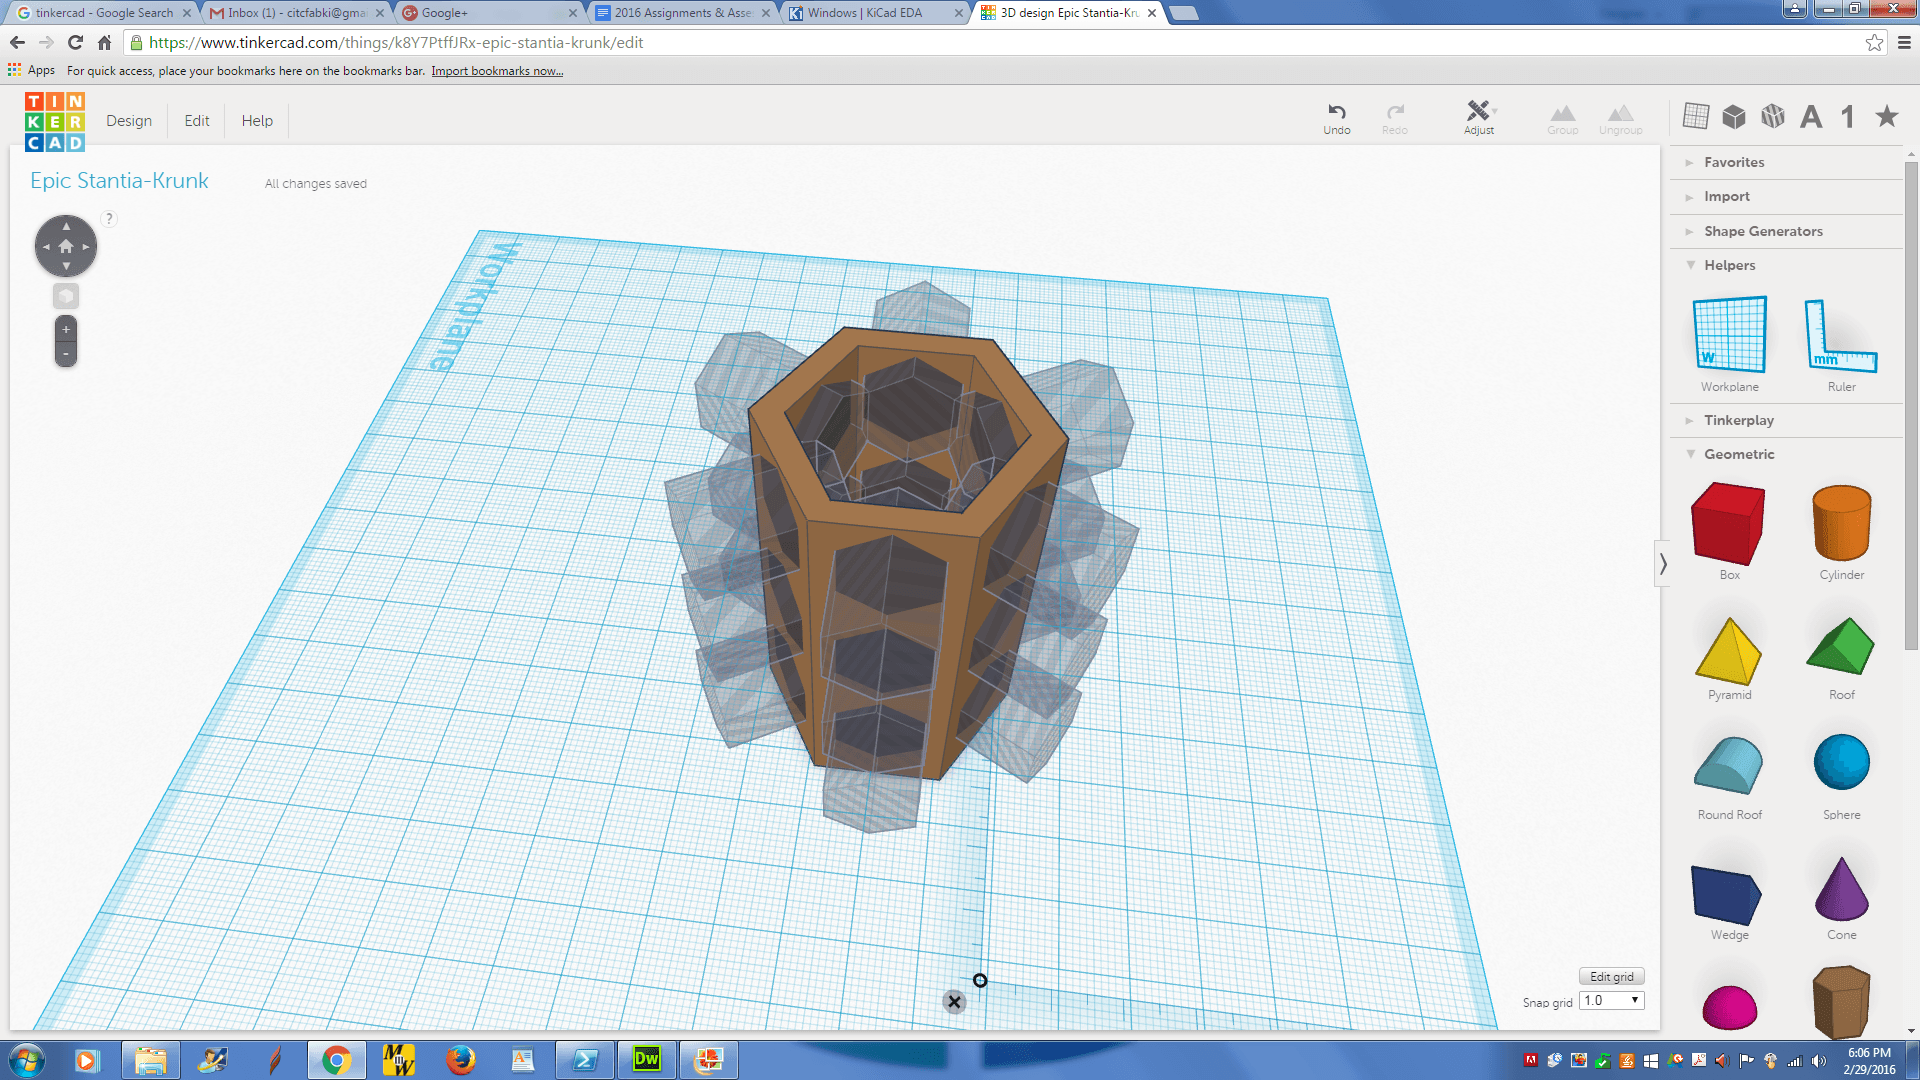Click the Epic Stantia-Krunk design title
This screenshot has height=1080, width=1920.
pos(119,181)
